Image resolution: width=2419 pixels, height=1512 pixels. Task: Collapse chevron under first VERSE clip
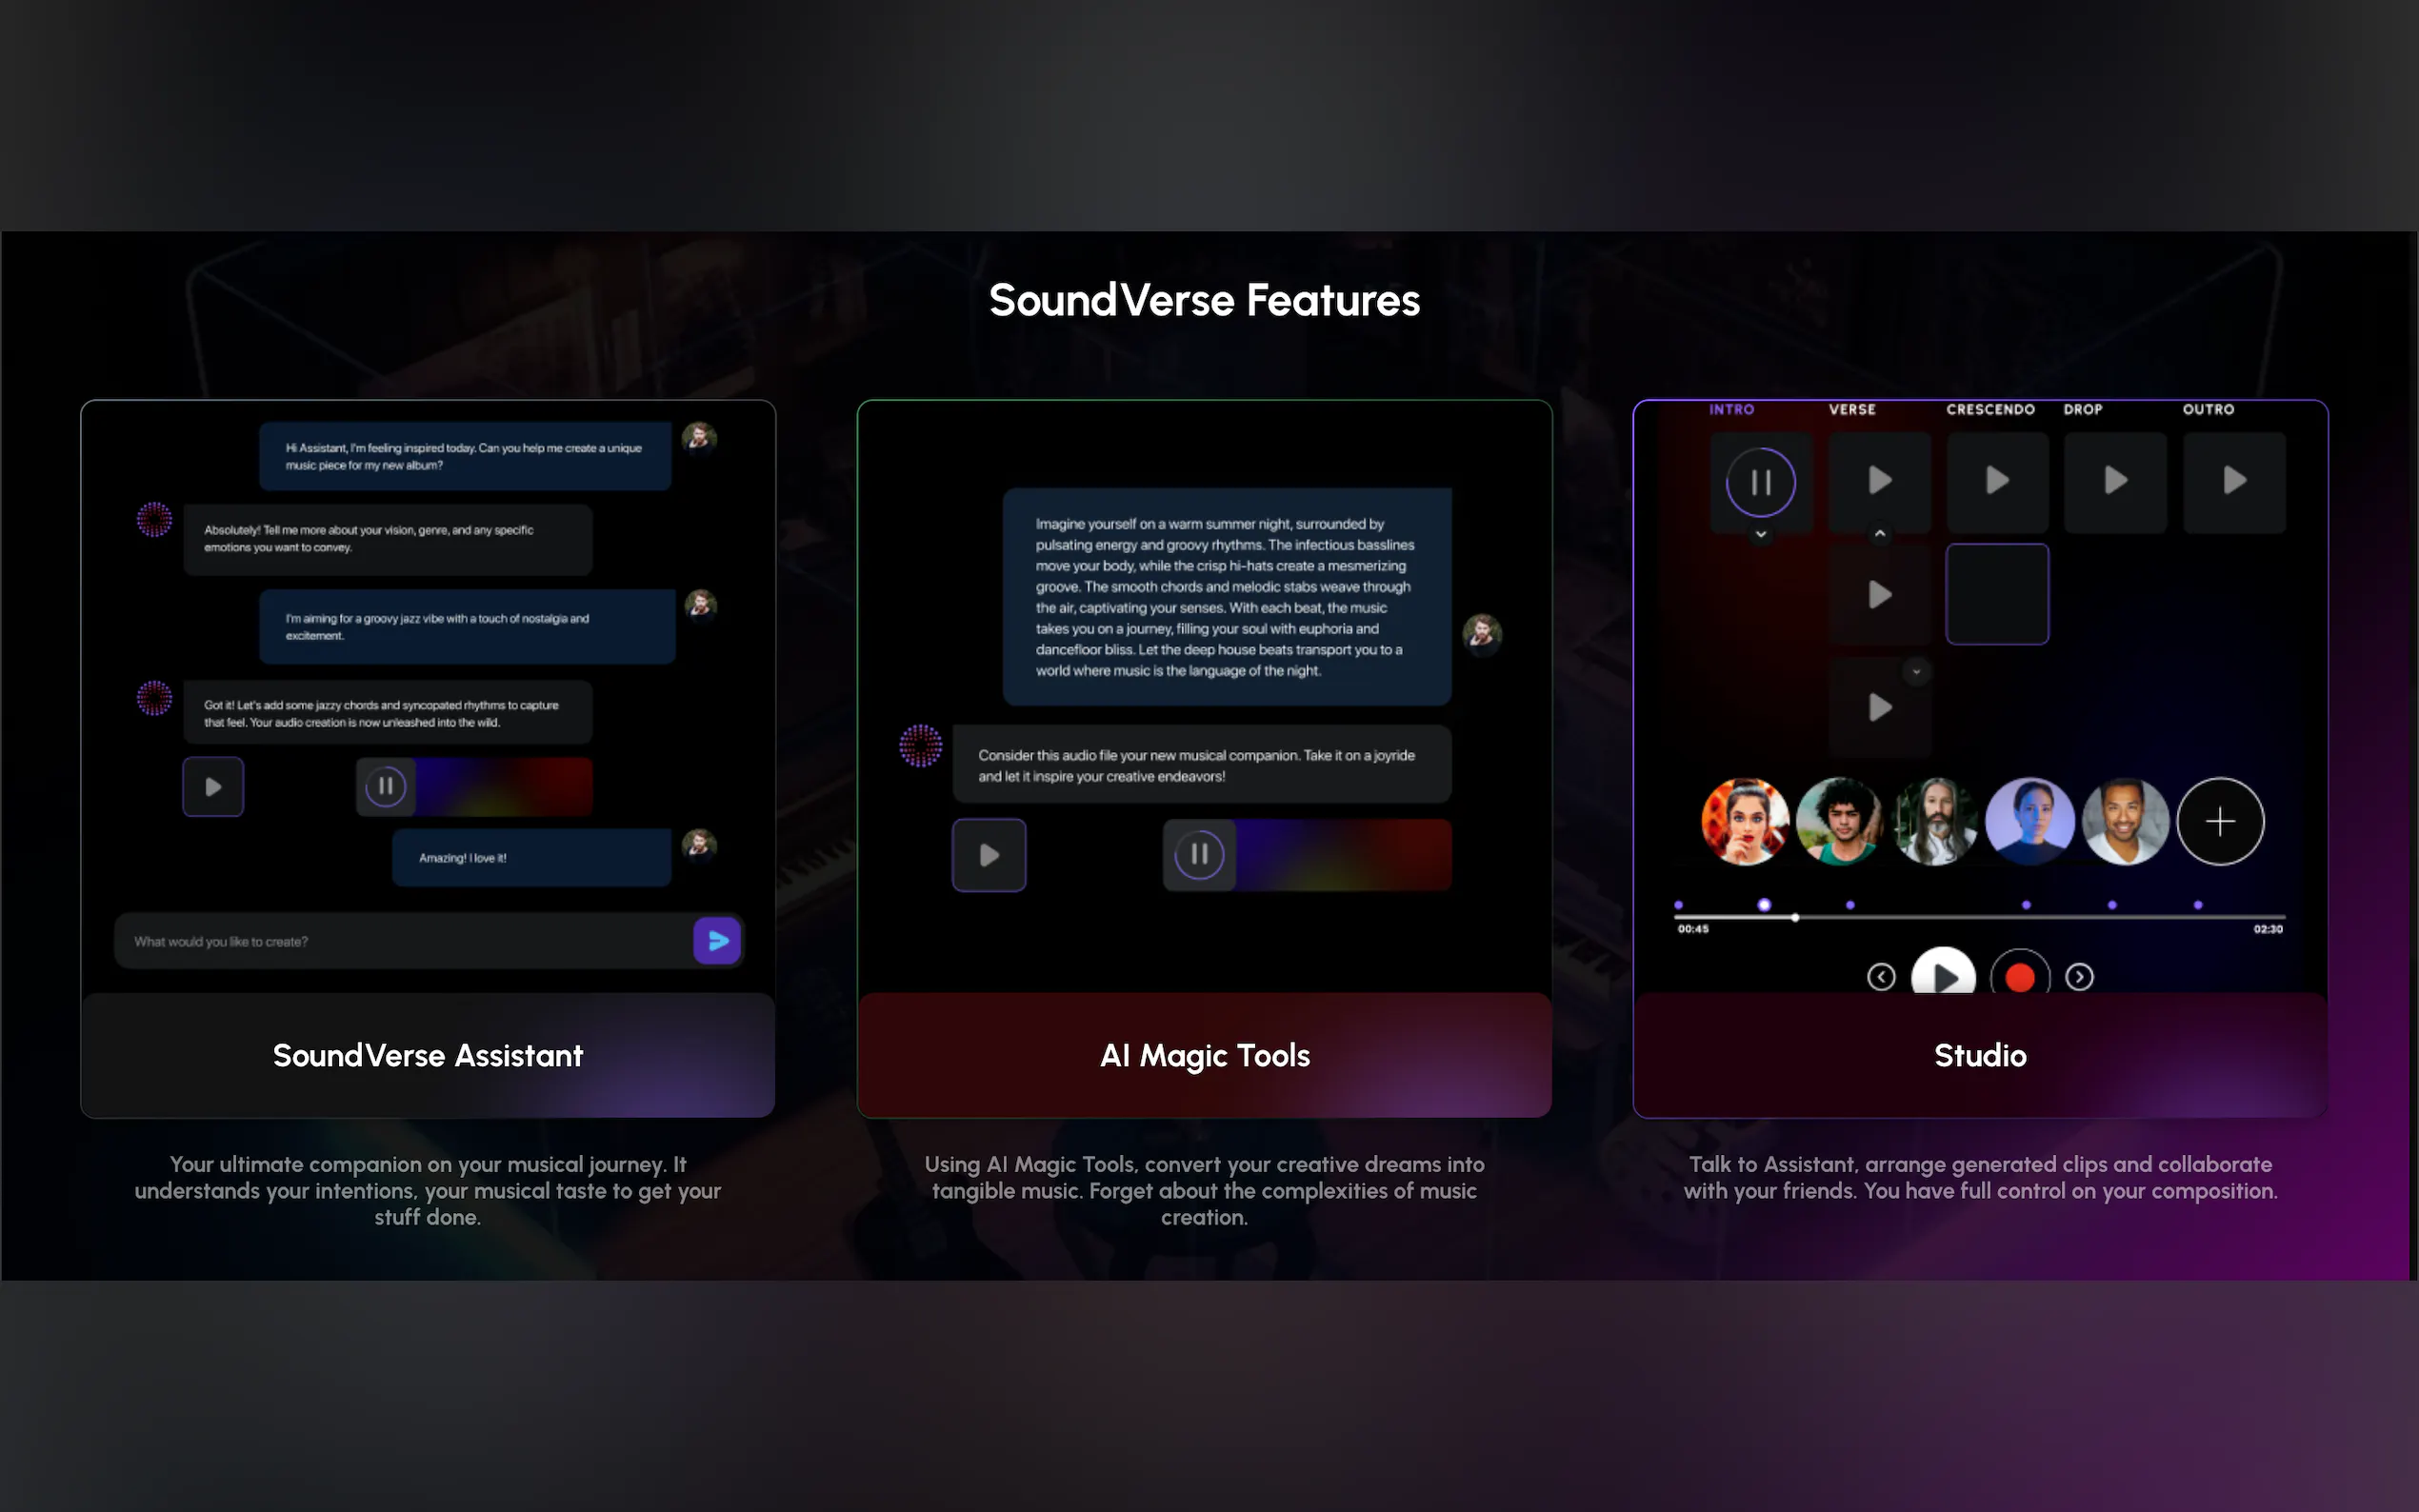[1879, 534]
